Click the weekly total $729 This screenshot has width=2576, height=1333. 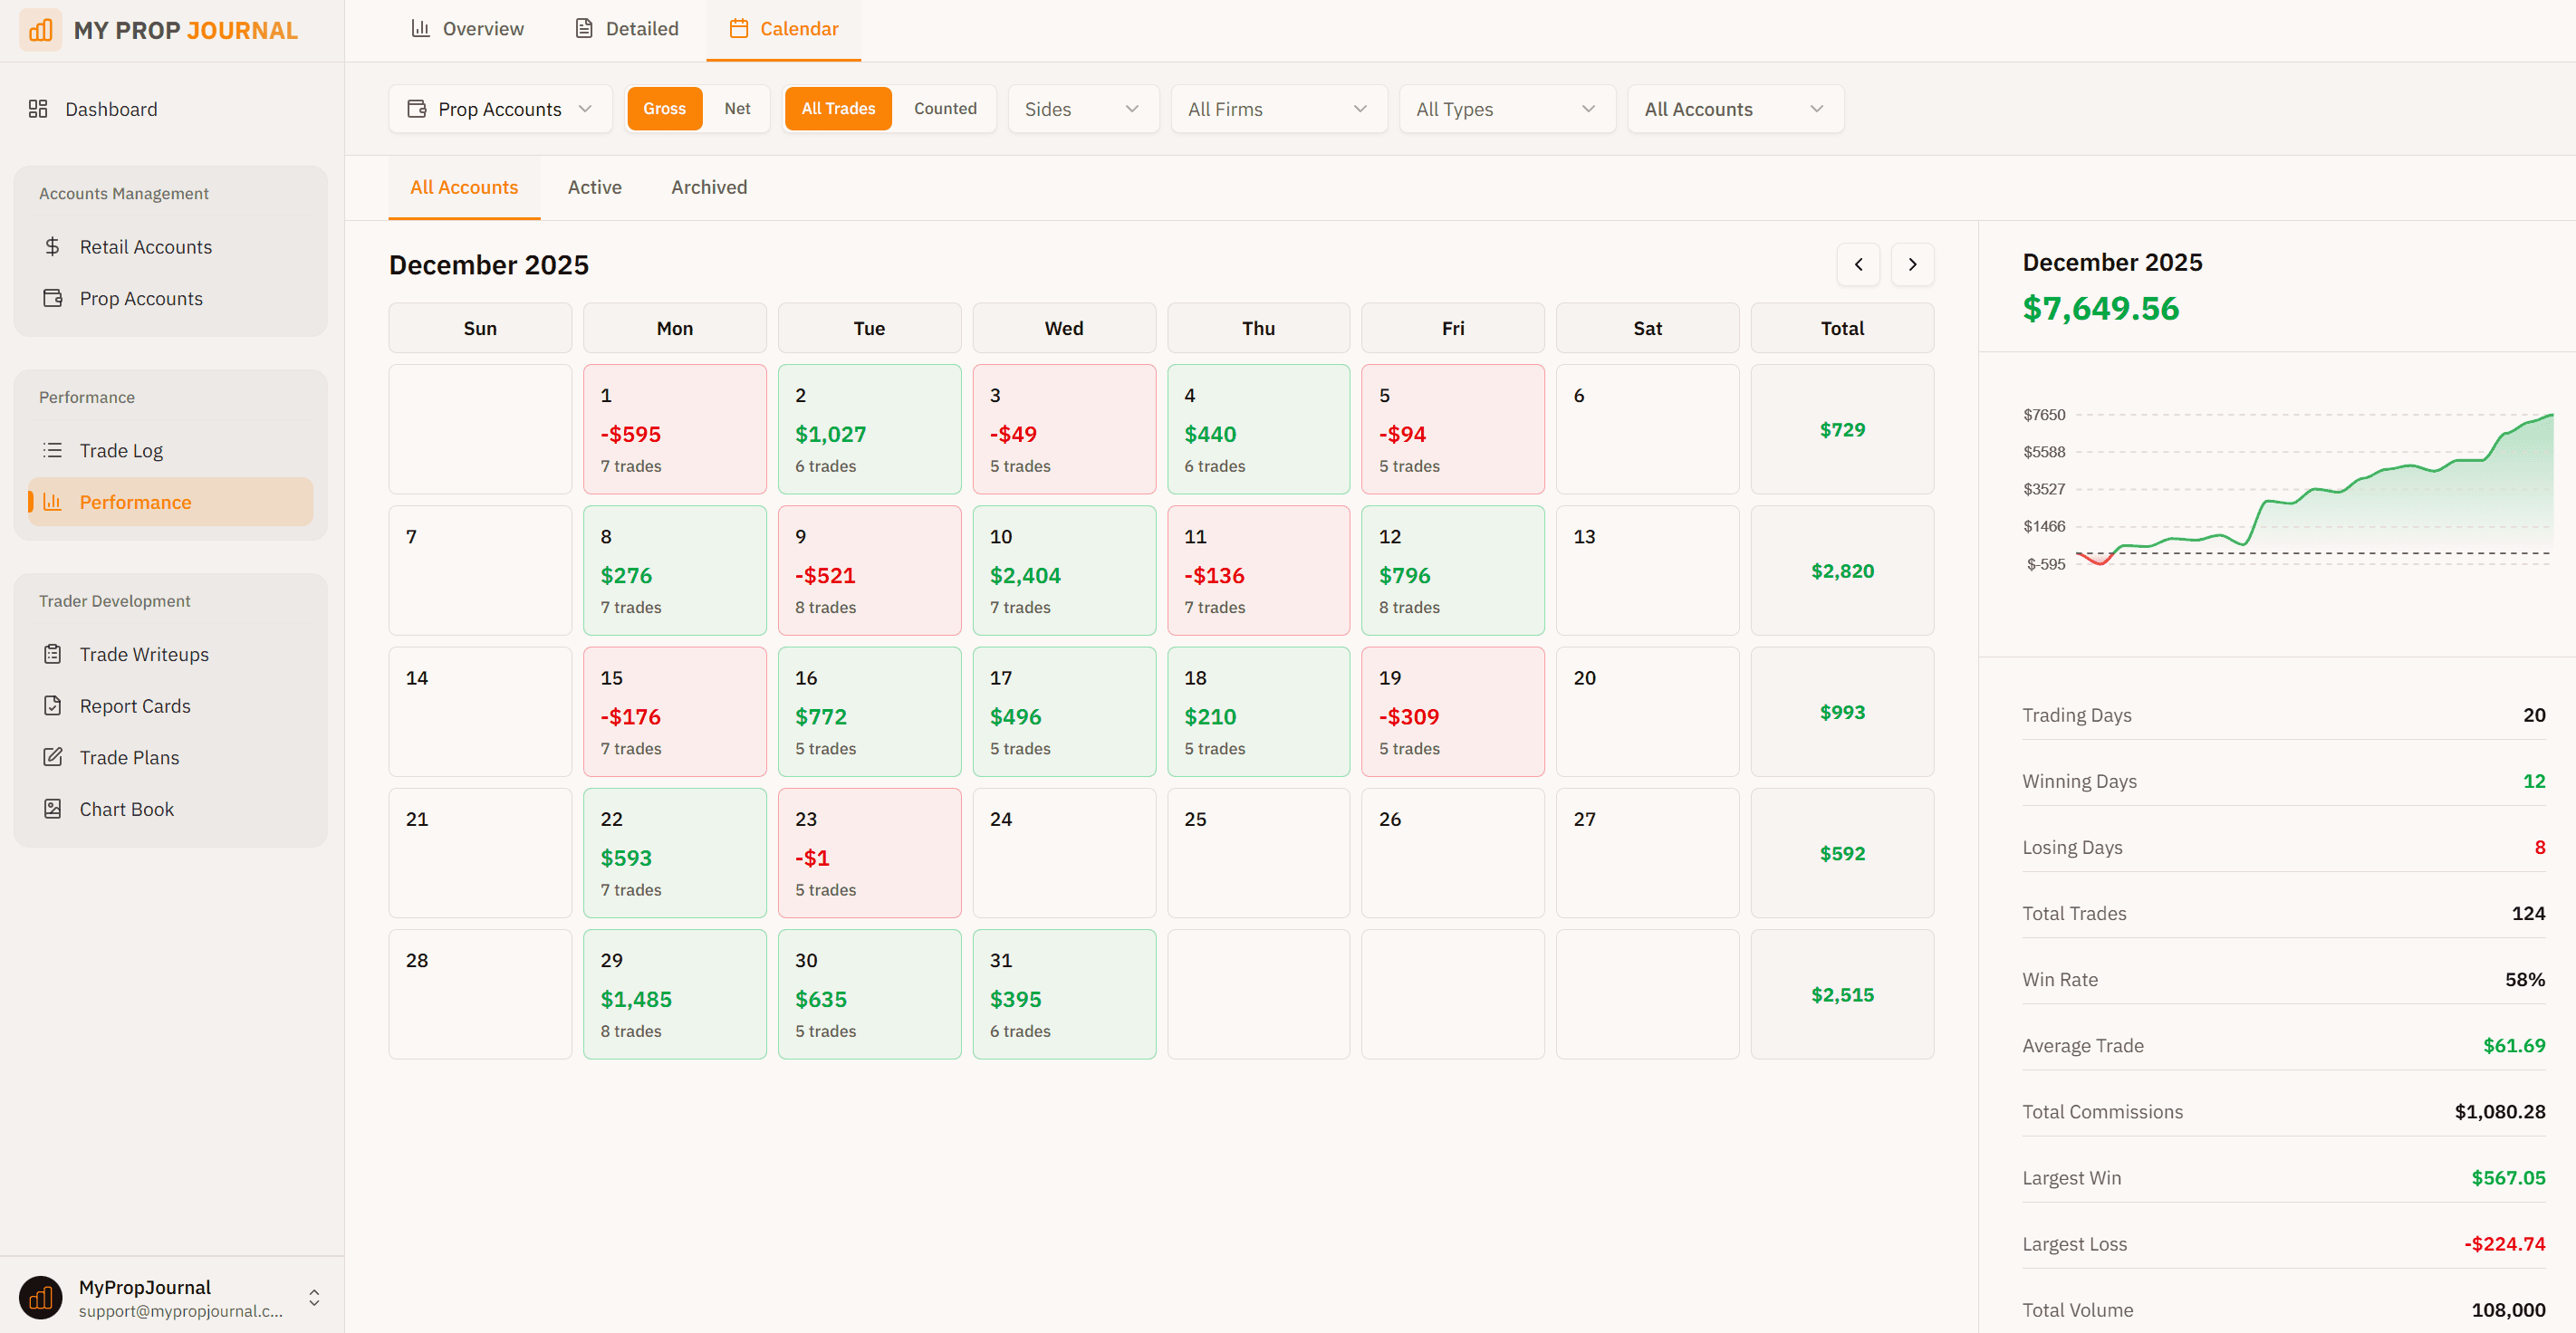coord(1842,430)
